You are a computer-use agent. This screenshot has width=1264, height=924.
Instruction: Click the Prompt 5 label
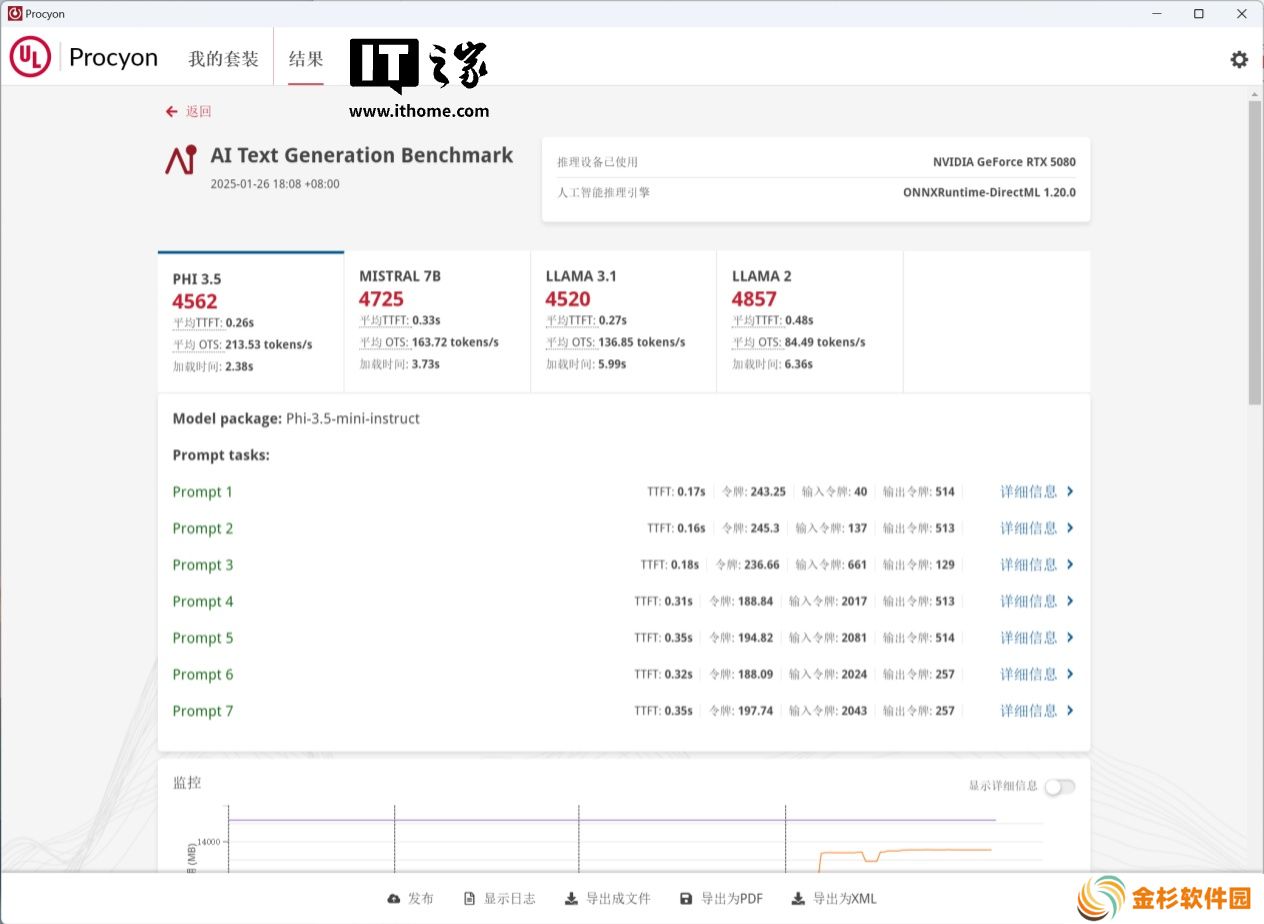point(203,637)
